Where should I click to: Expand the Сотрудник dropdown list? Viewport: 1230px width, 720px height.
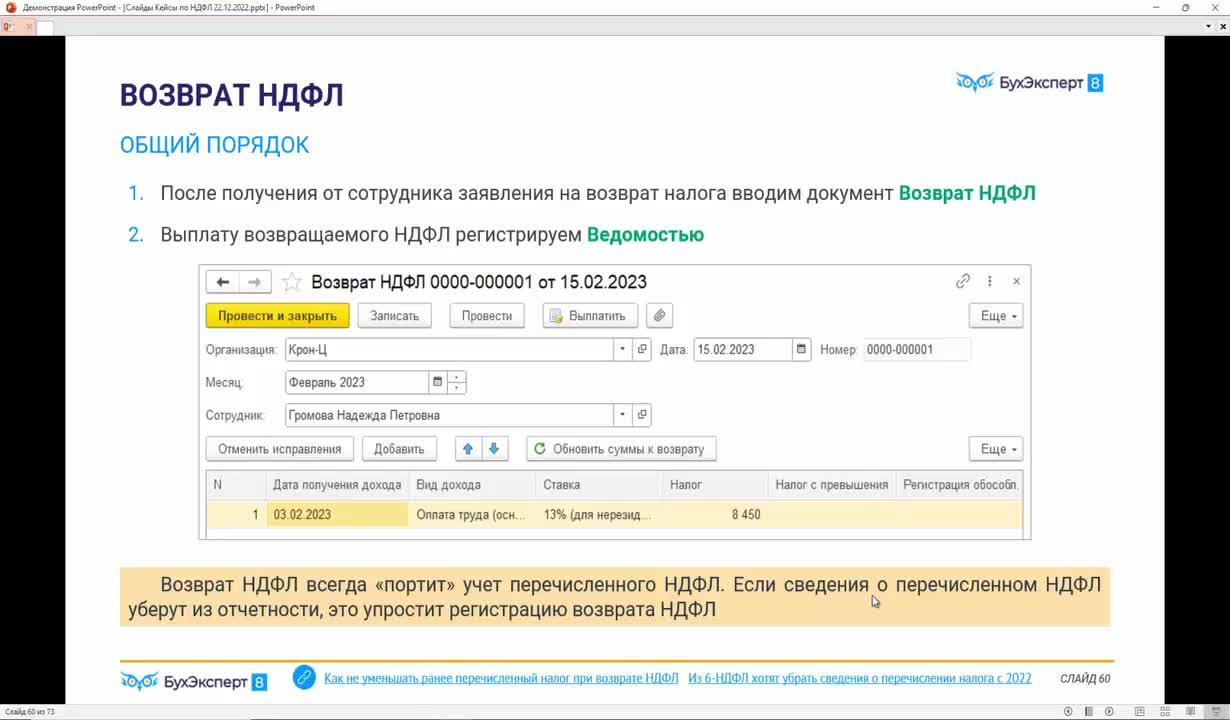tap(622, 415)
